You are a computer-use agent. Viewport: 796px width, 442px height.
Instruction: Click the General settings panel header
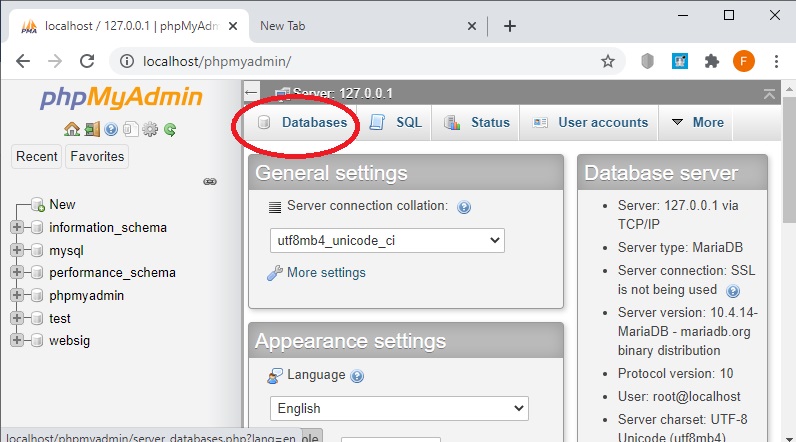click(x=406, y=173)
